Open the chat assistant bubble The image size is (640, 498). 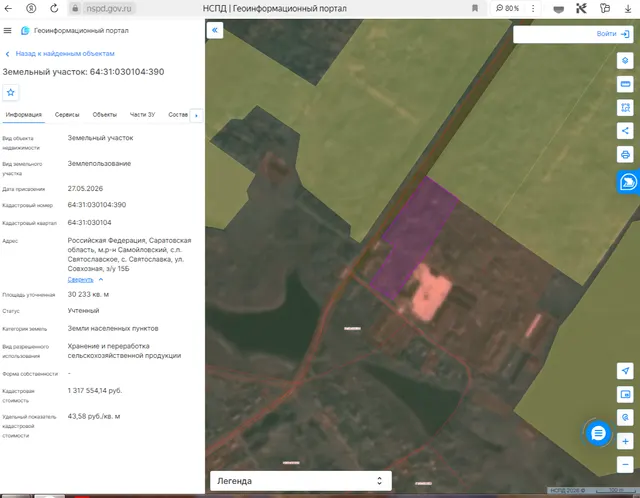click(x=598, y=433)
